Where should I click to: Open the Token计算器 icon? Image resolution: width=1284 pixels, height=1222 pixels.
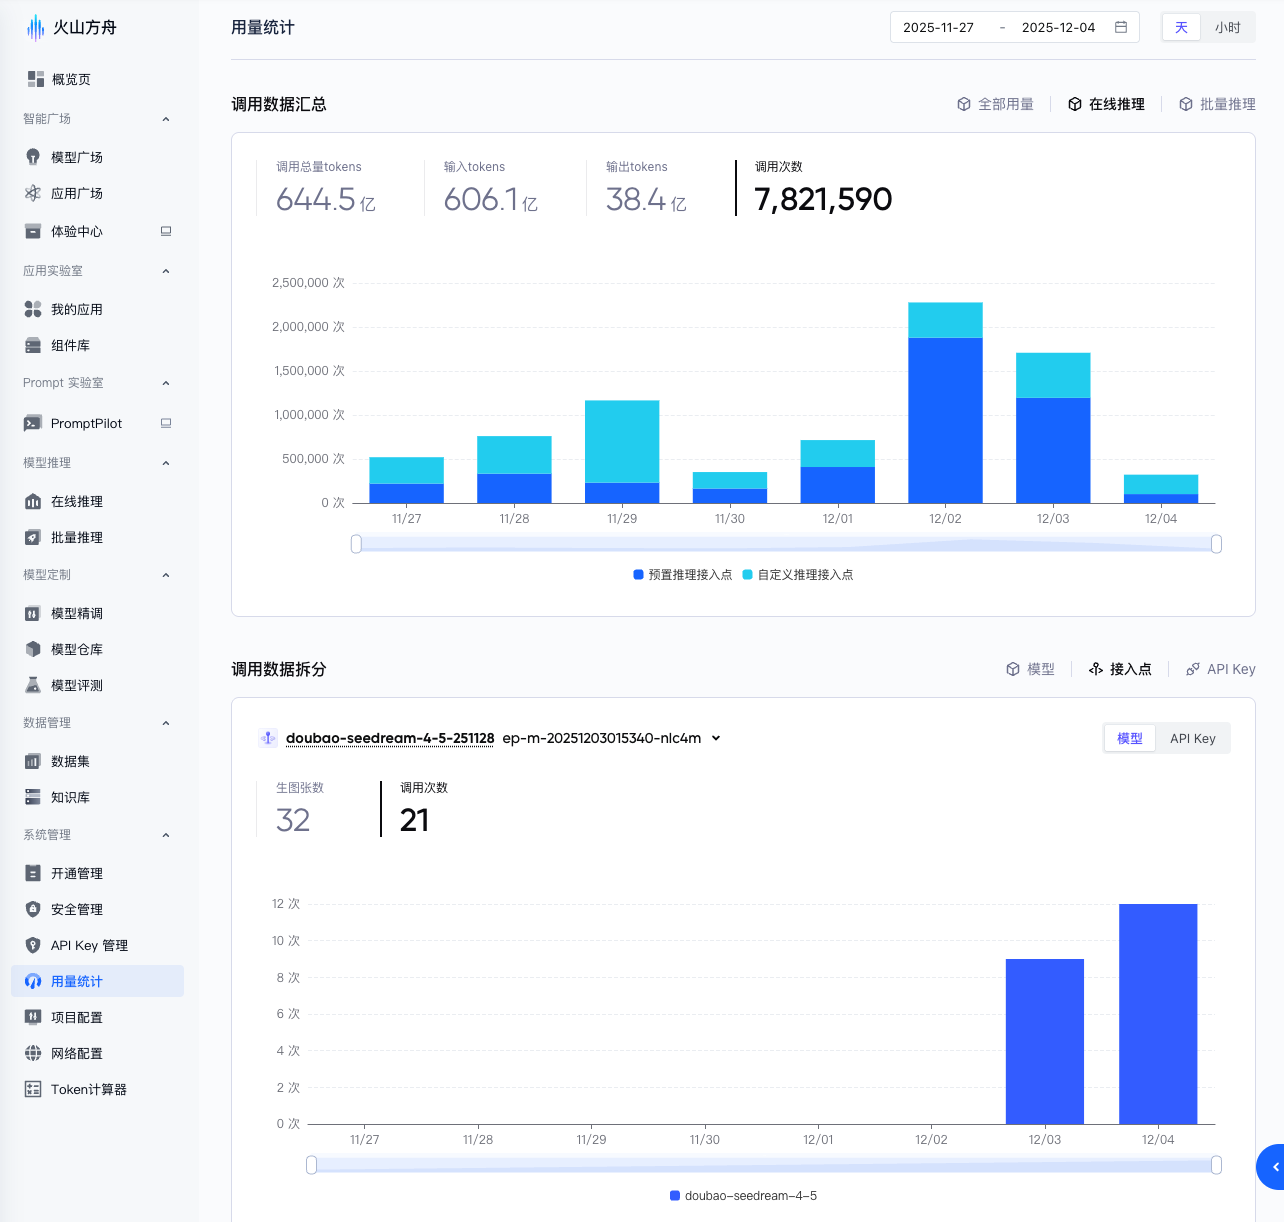(x=33, y=1089)
